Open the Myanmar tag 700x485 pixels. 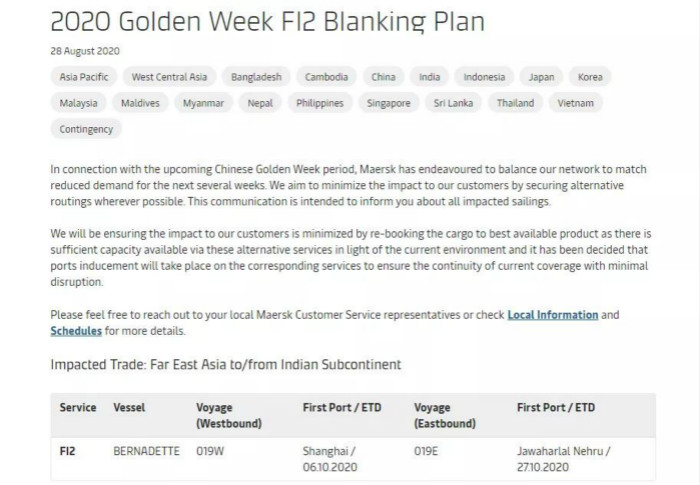204,103
